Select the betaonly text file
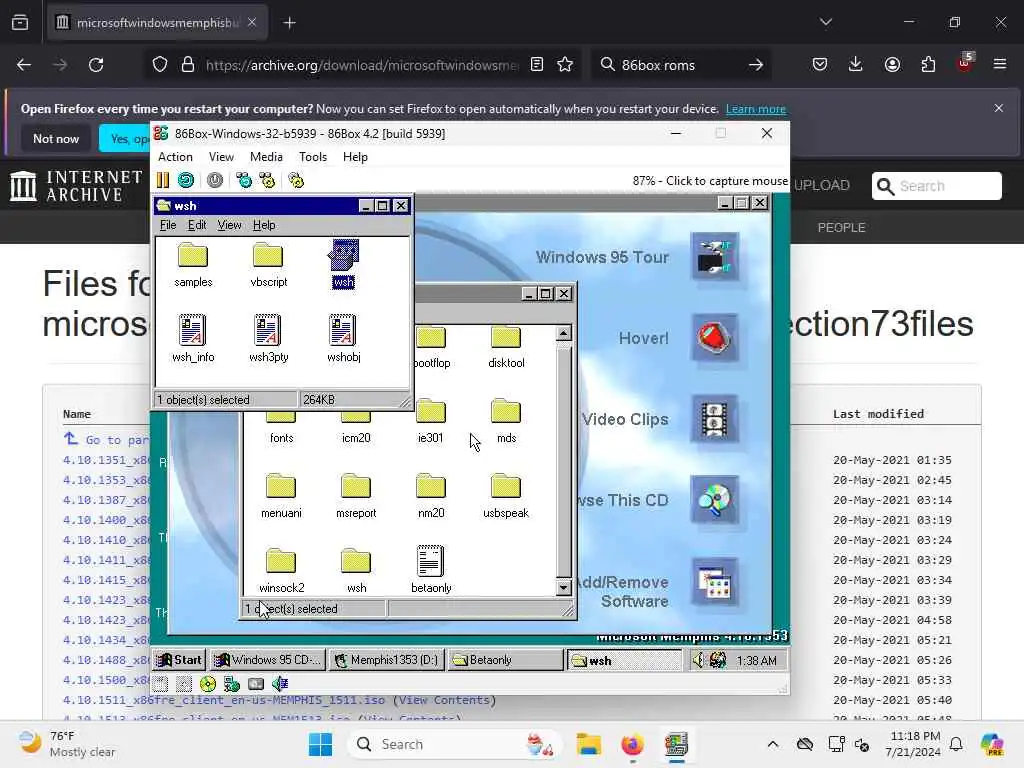 coord(431,569)
